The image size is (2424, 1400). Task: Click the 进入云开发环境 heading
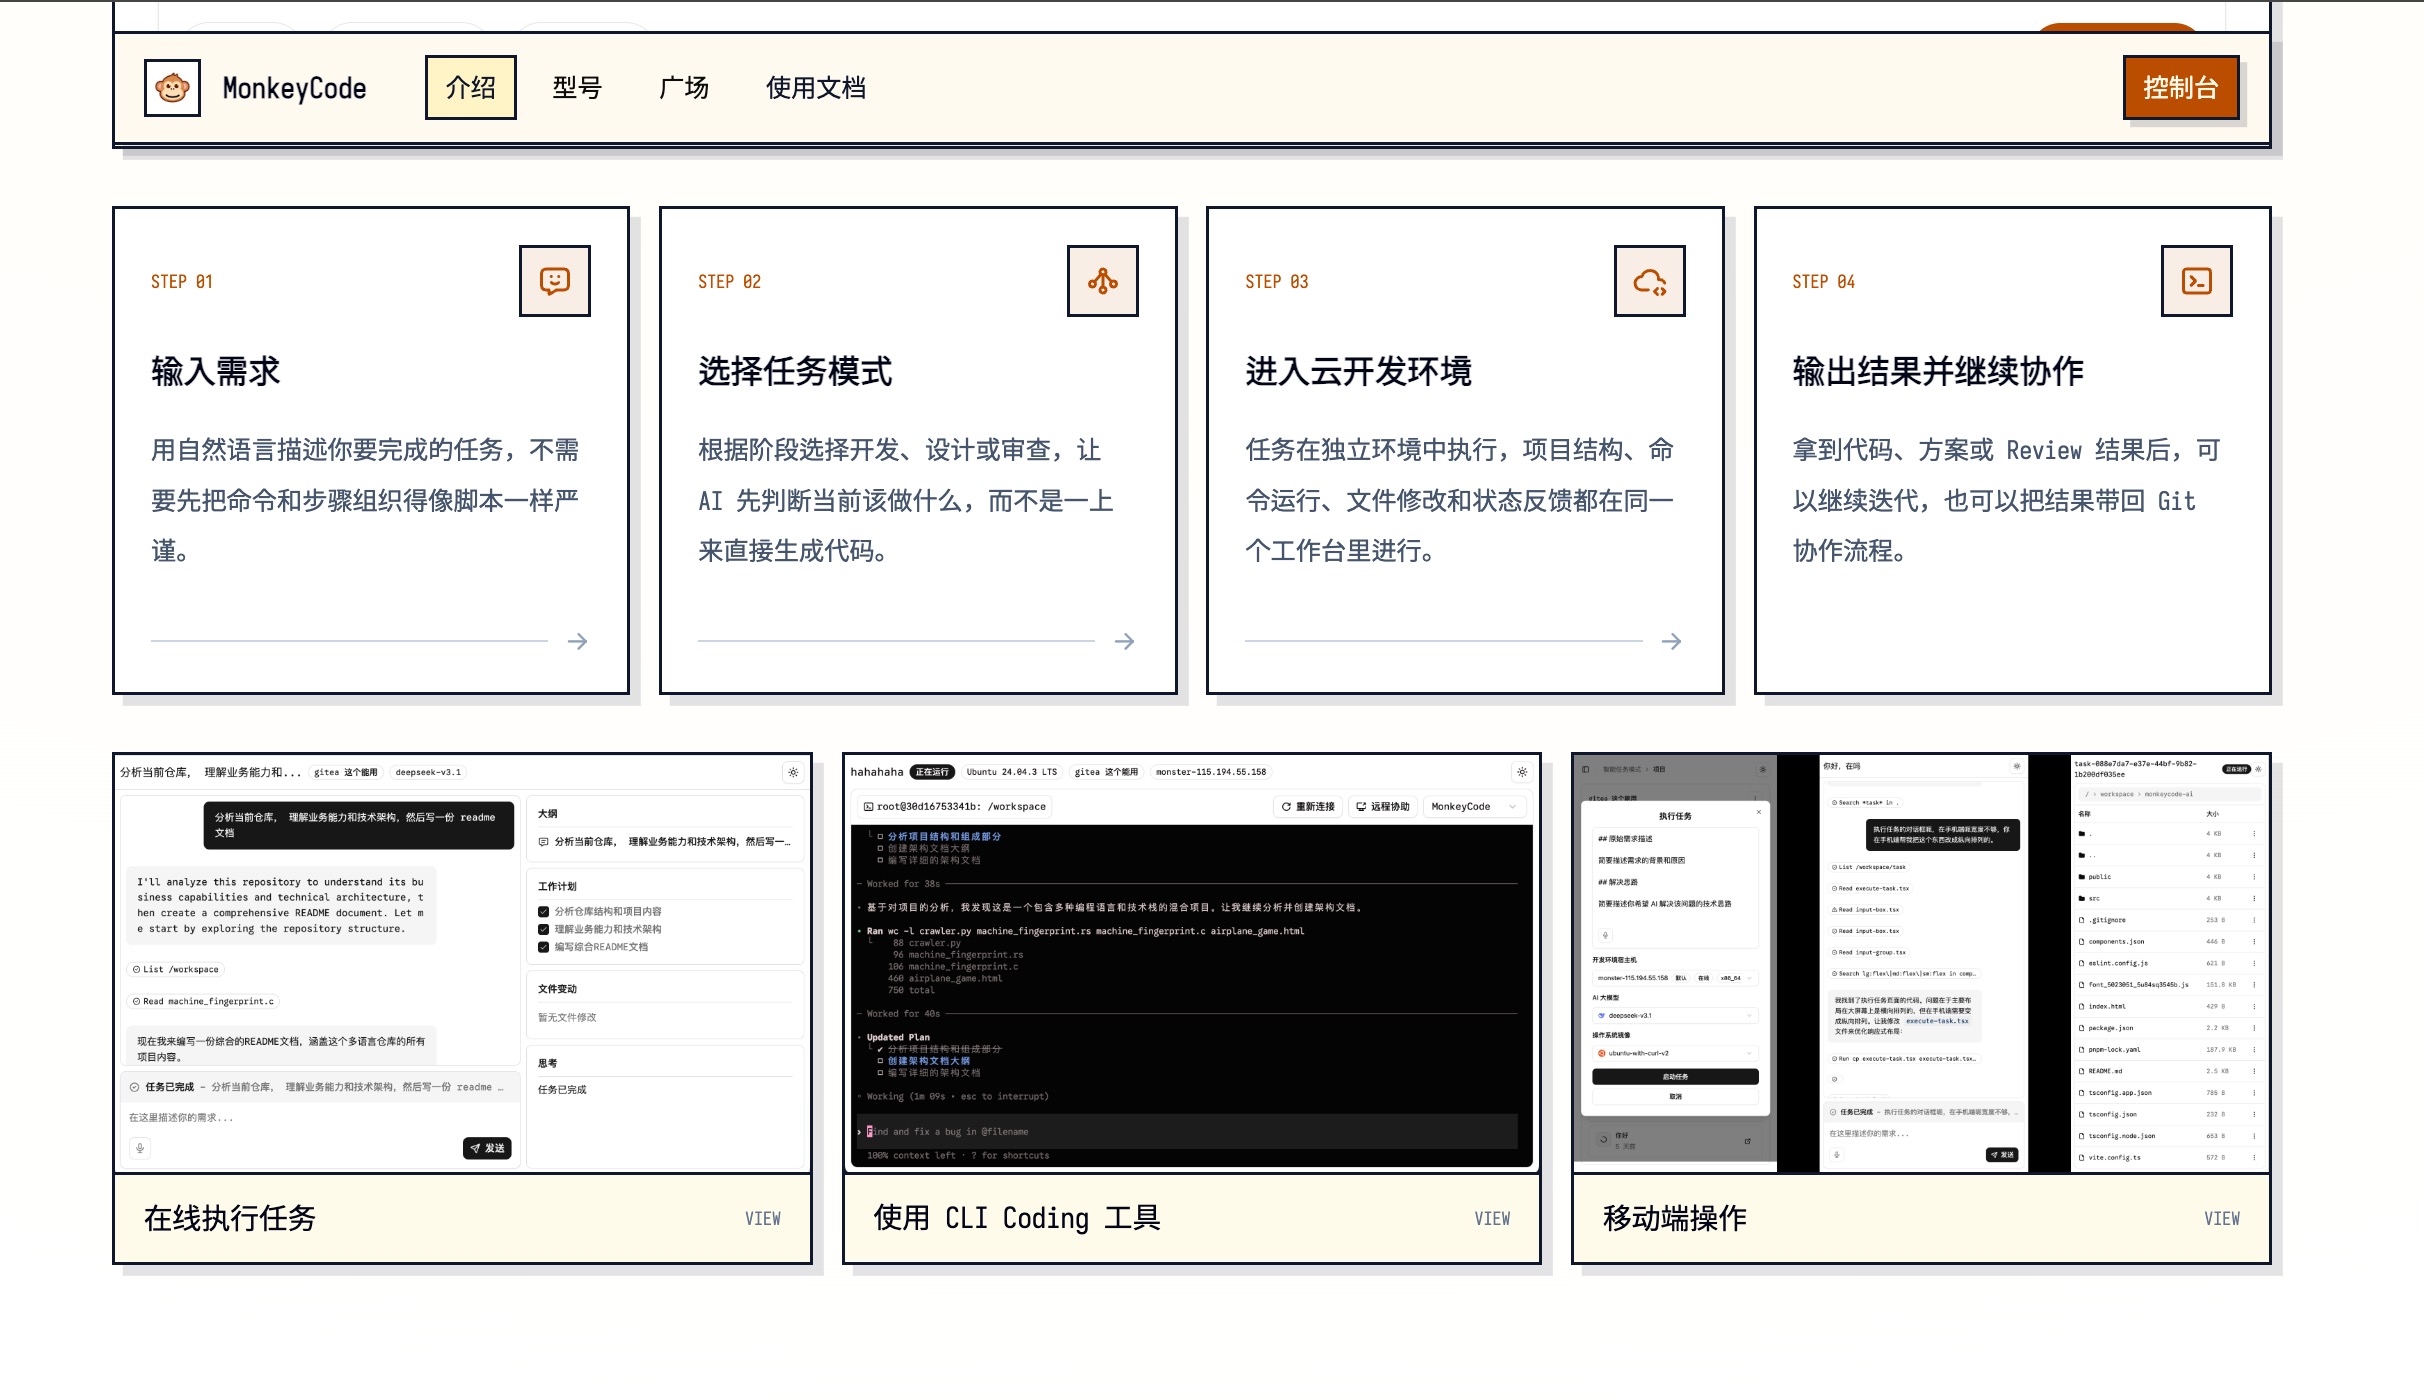(x=1358, y=371)
